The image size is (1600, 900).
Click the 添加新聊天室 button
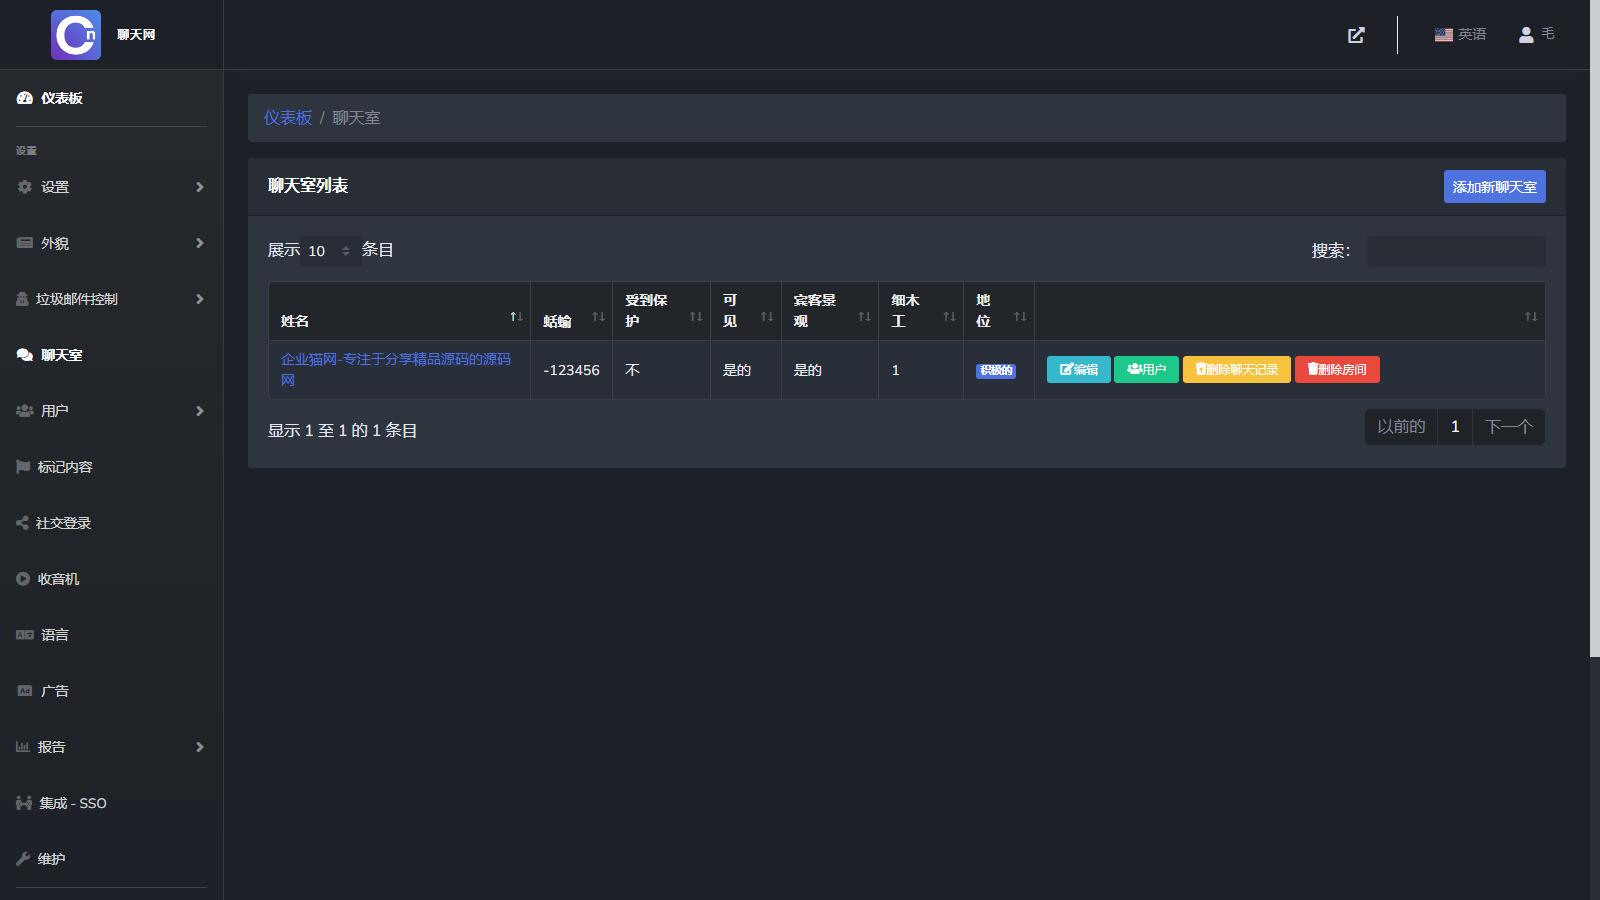(x=1494, y=187)
